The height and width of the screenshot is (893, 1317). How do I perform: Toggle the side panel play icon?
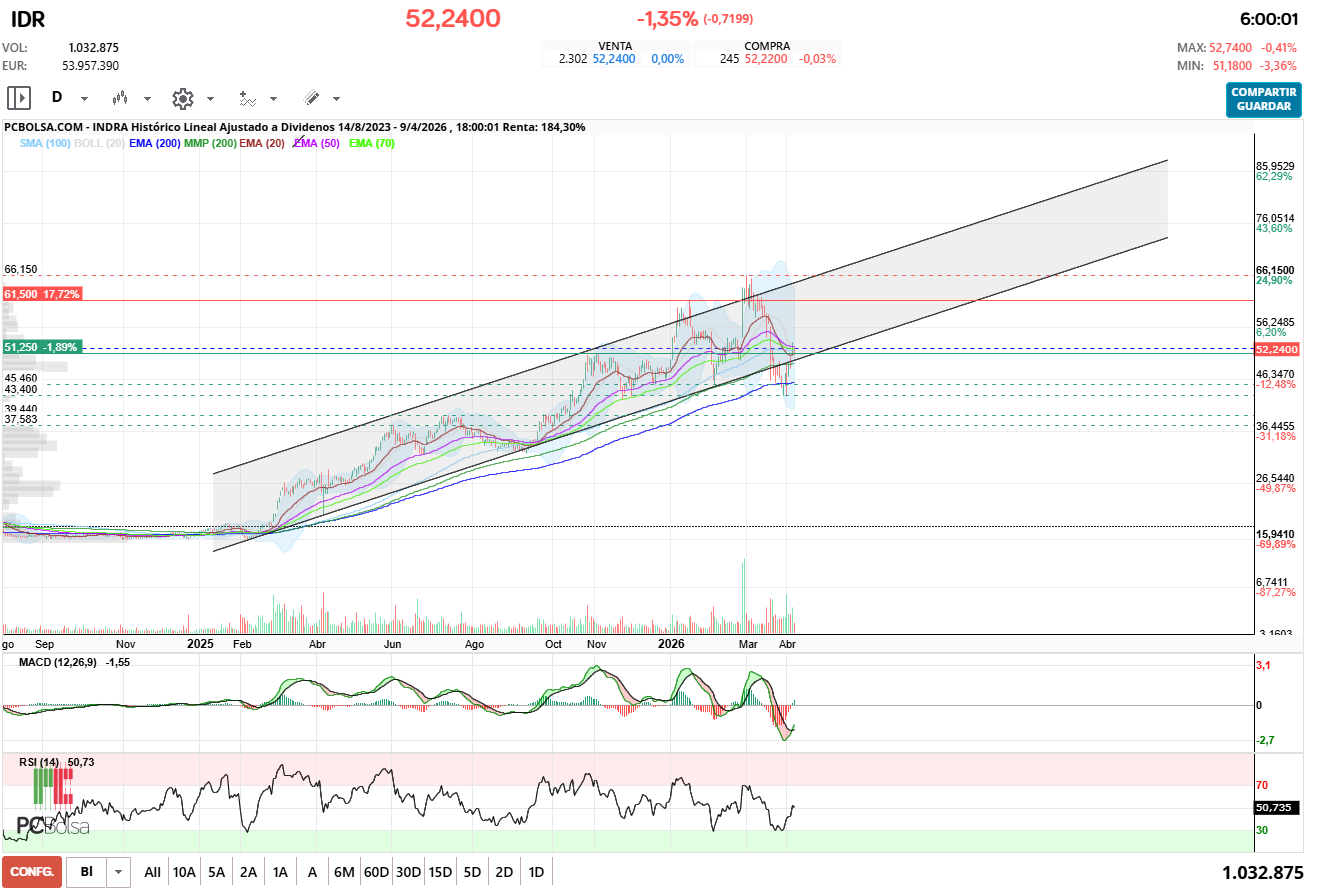click(19, 98)
